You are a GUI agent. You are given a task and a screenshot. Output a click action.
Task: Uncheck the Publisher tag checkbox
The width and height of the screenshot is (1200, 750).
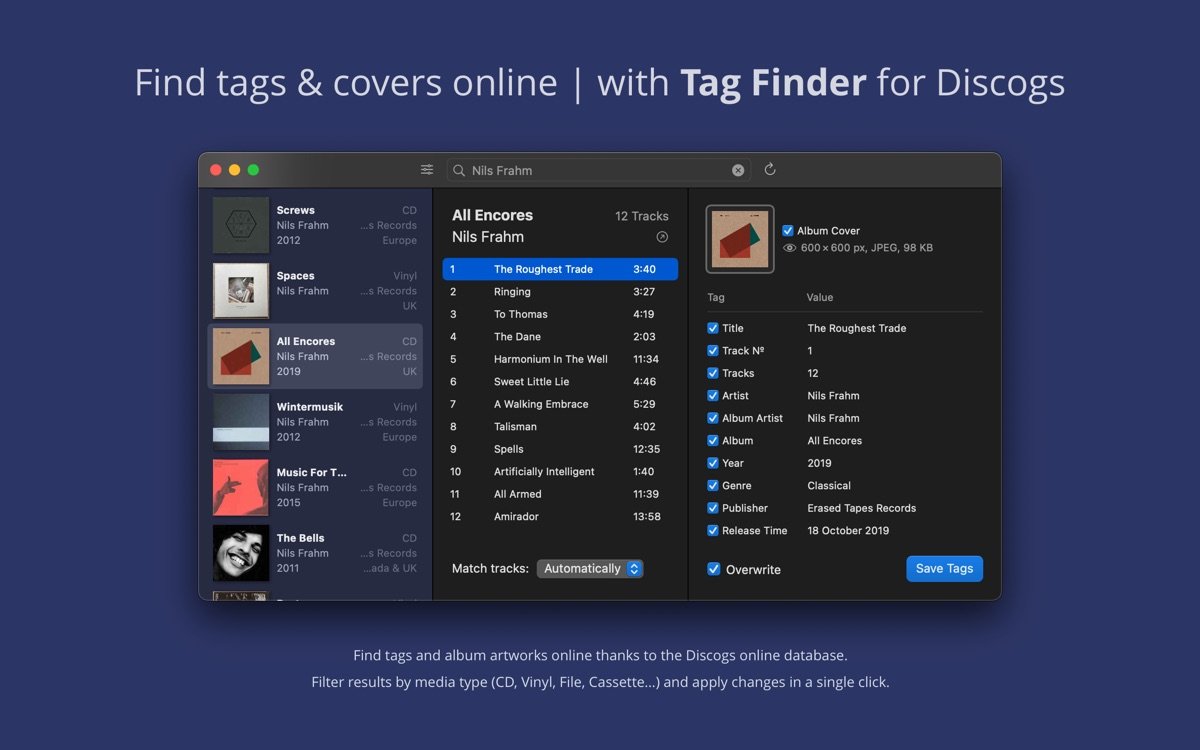(x=713, y=508)
